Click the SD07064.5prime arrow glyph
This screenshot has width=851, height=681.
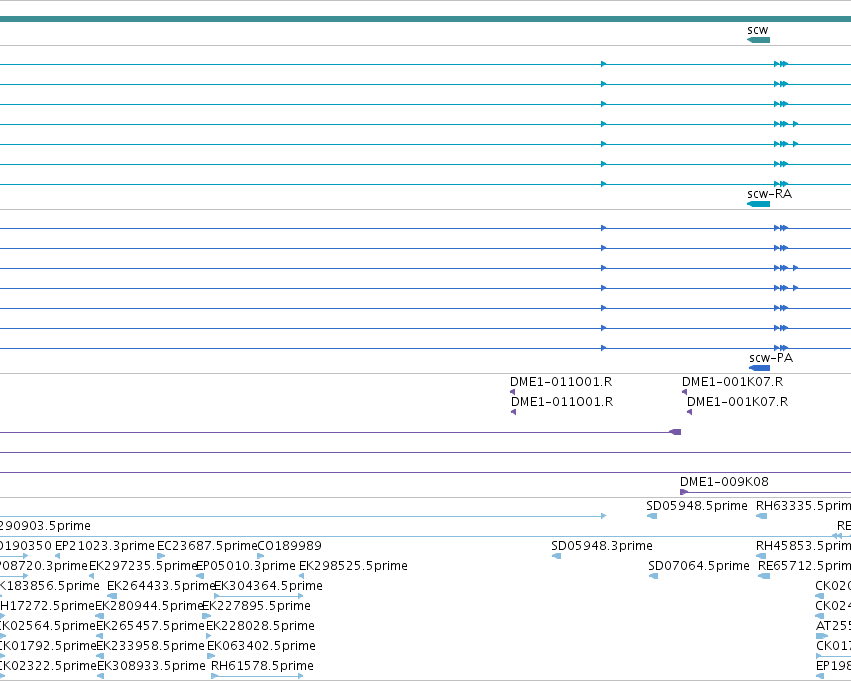coord(653,576)
